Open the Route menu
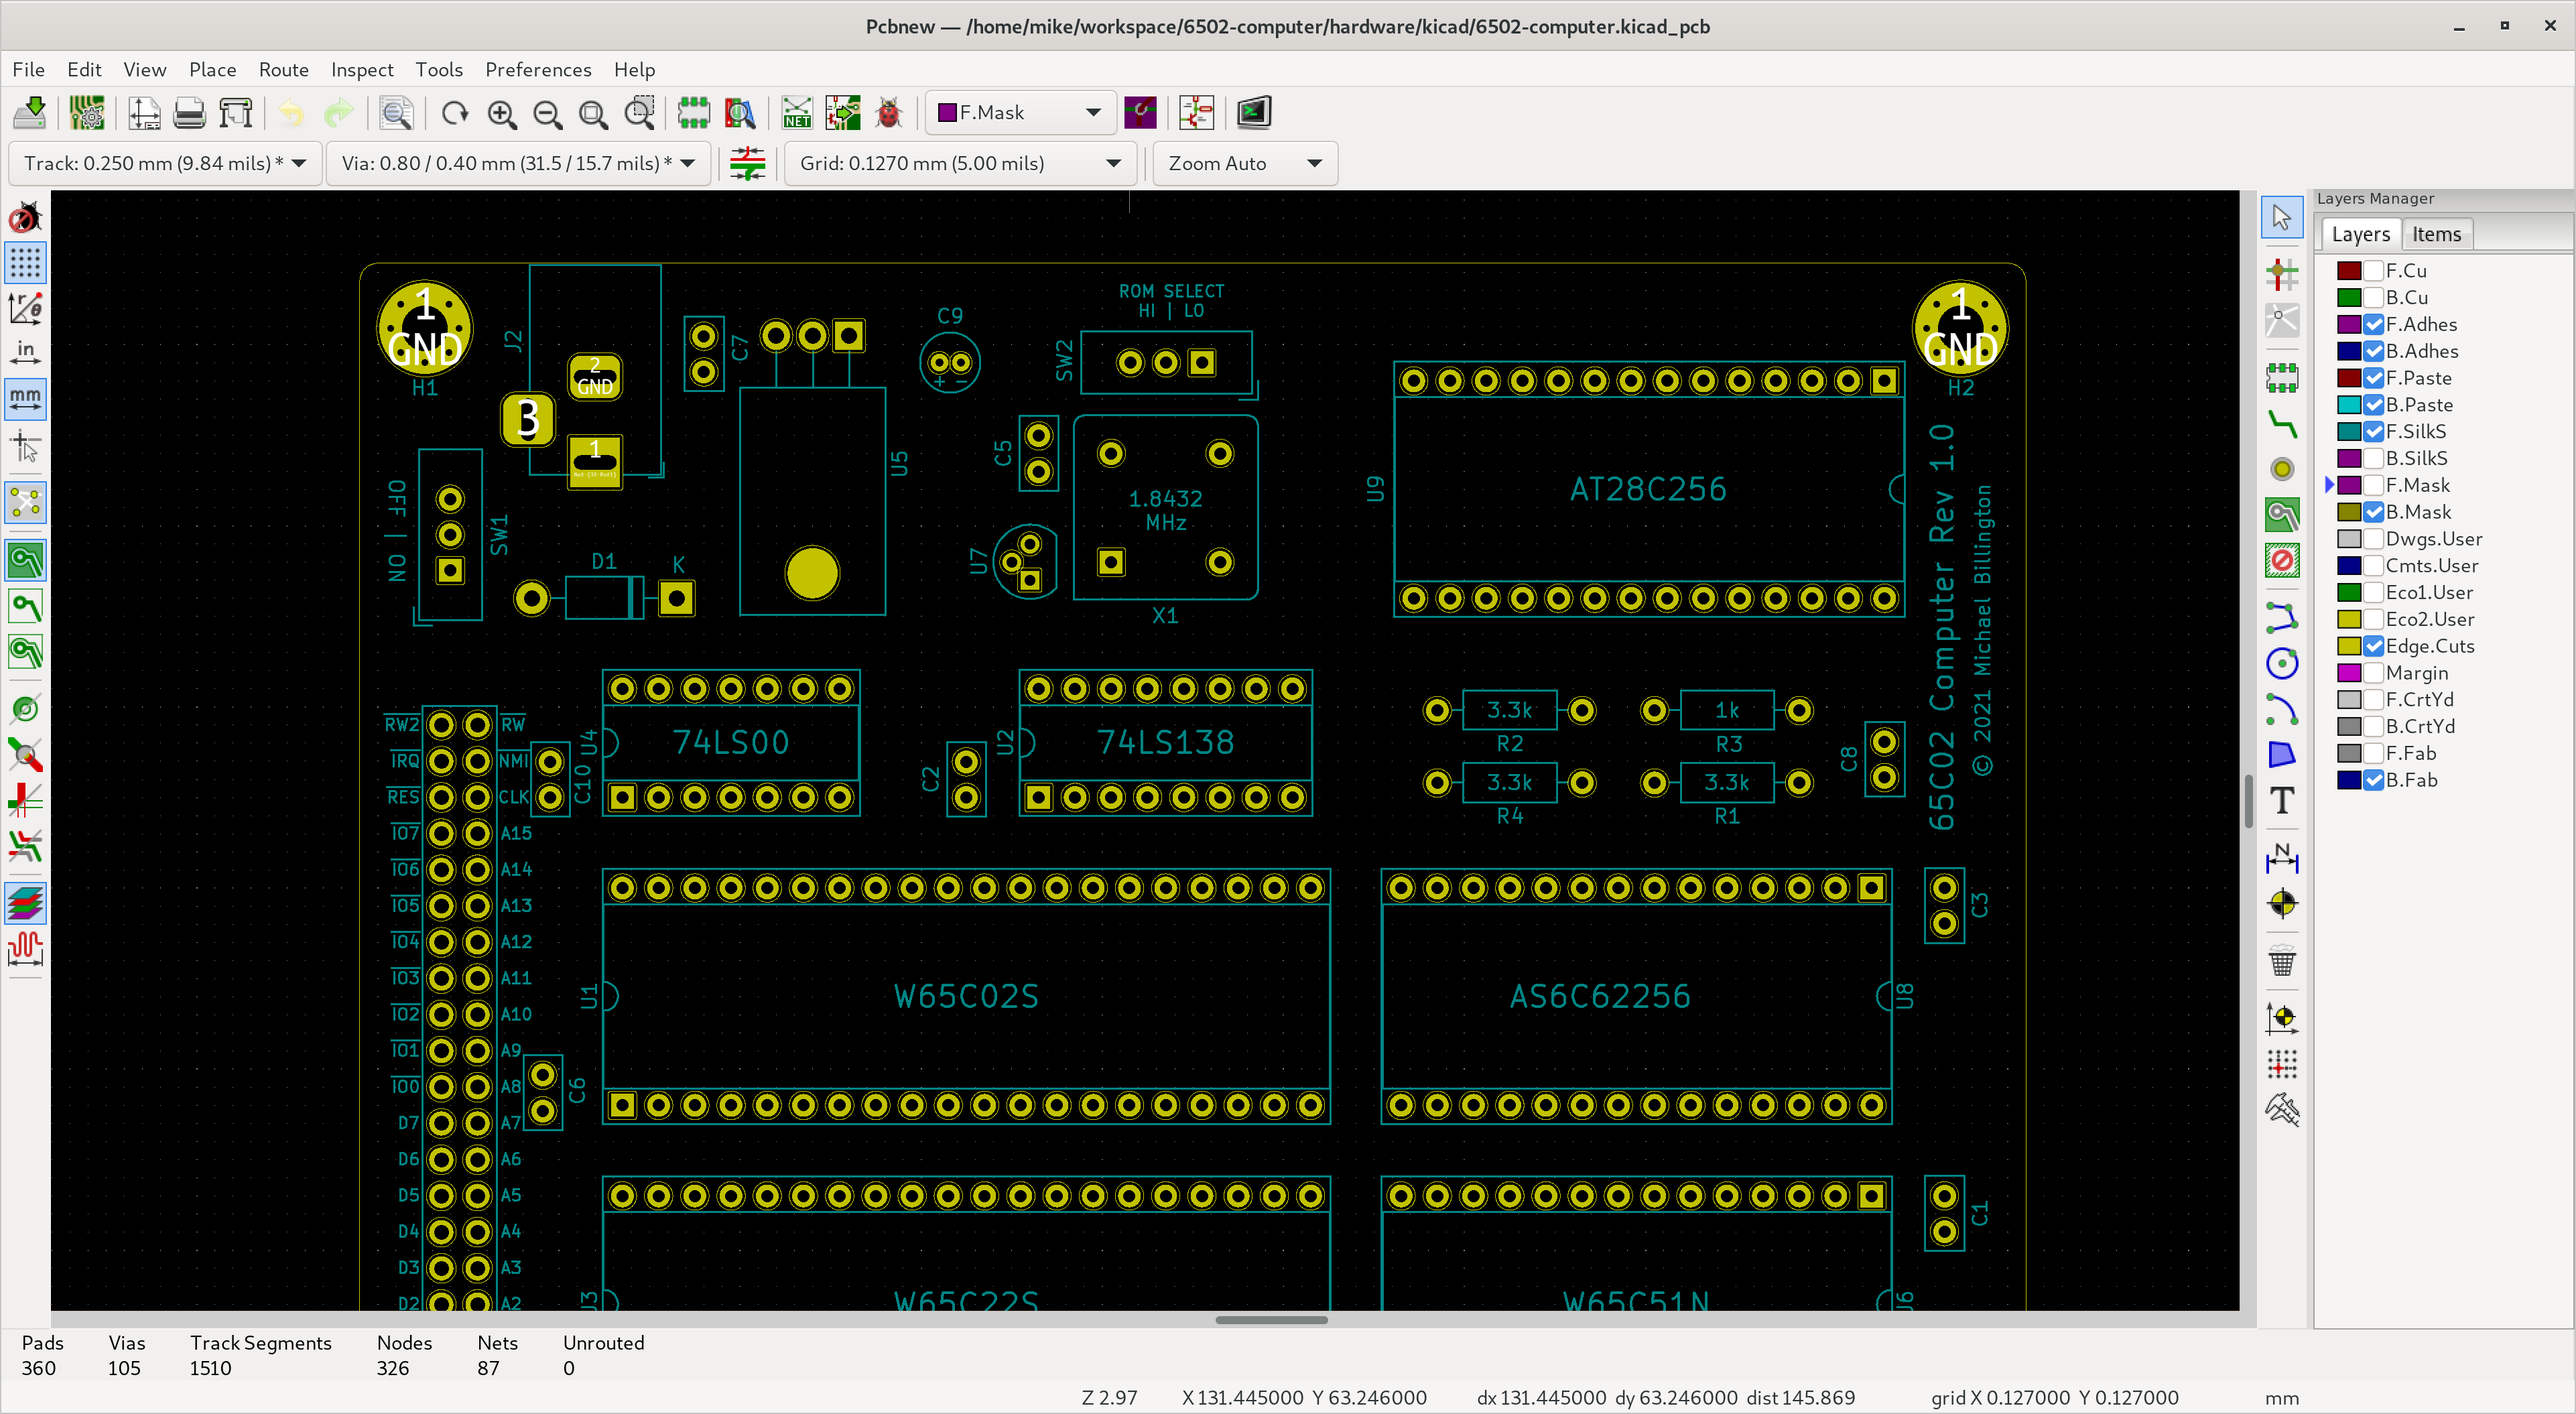2576x1414 pixels. click(x=283, y=69)
